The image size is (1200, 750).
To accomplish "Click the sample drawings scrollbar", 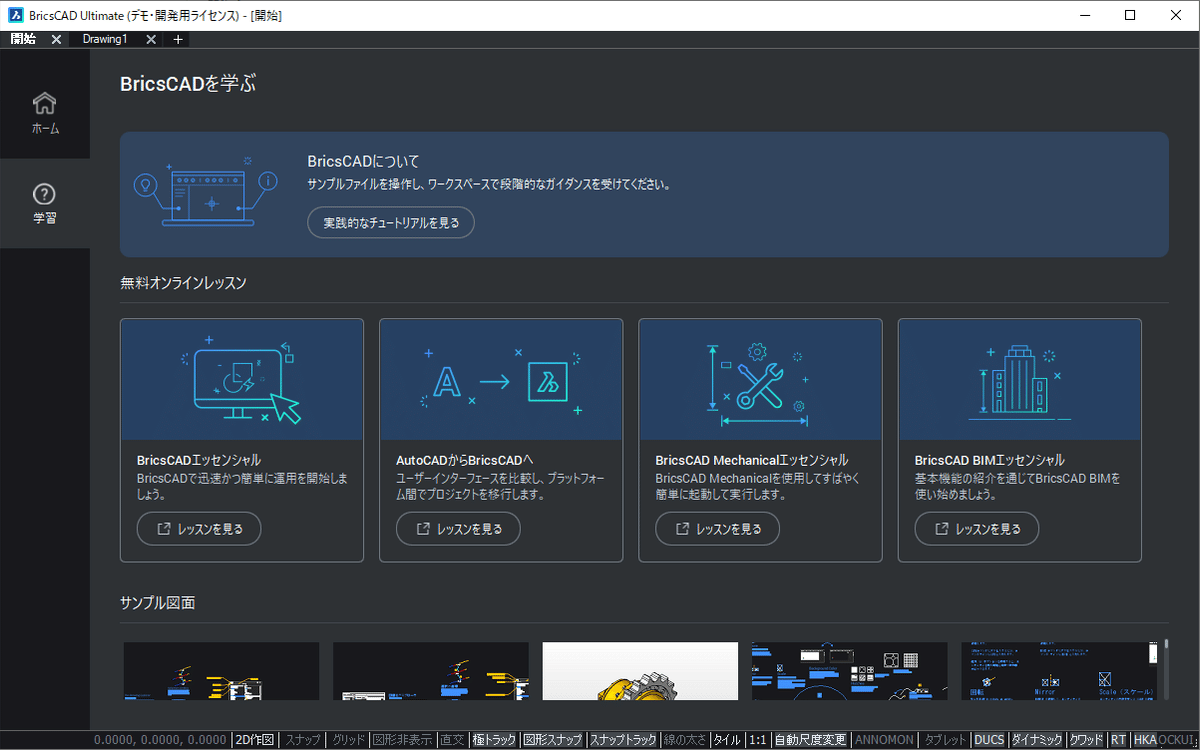I will (x=1165, y=668).
